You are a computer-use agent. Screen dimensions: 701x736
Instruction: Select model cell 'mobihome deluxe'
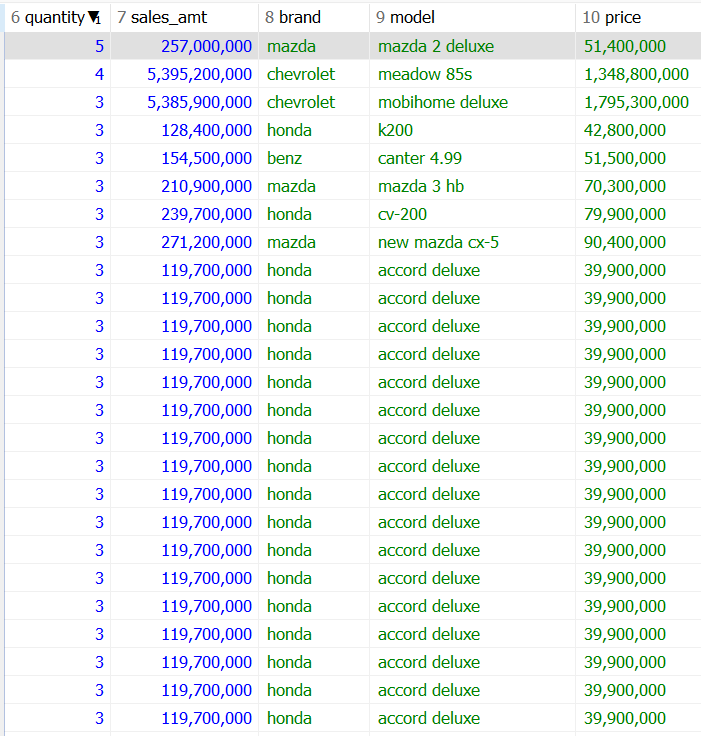(x=472, y=102)
